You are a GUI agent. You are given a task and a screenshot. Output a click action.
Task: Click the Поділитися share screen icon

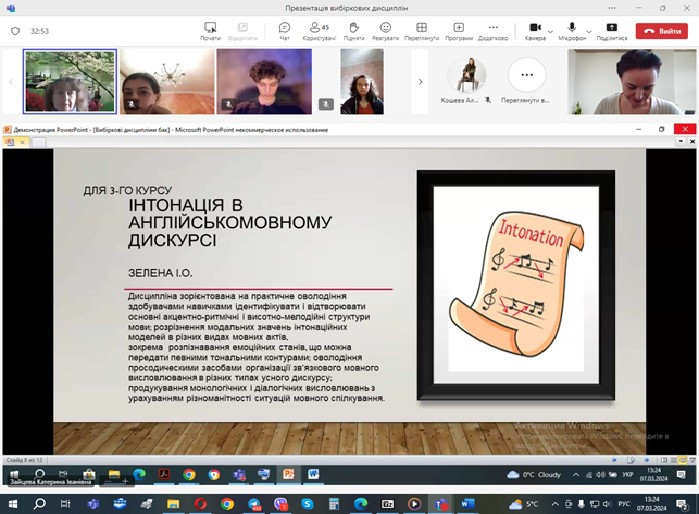click(x=612, y=30)
